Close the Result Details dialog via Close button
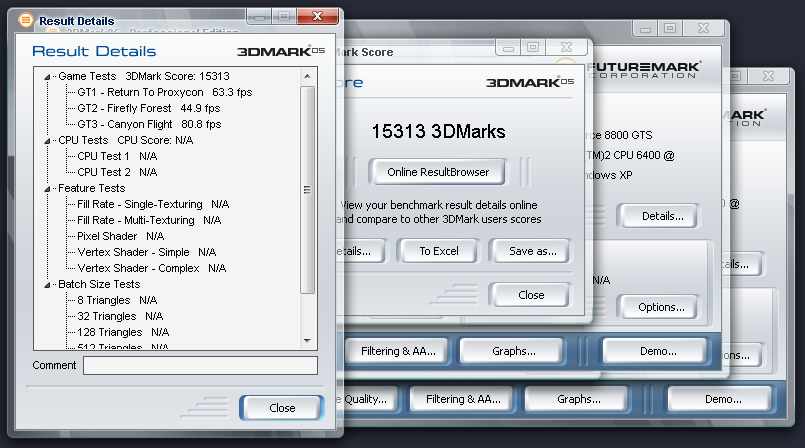Image resolution: width=805 pixels, height=448 pixels. click(282, 408)
